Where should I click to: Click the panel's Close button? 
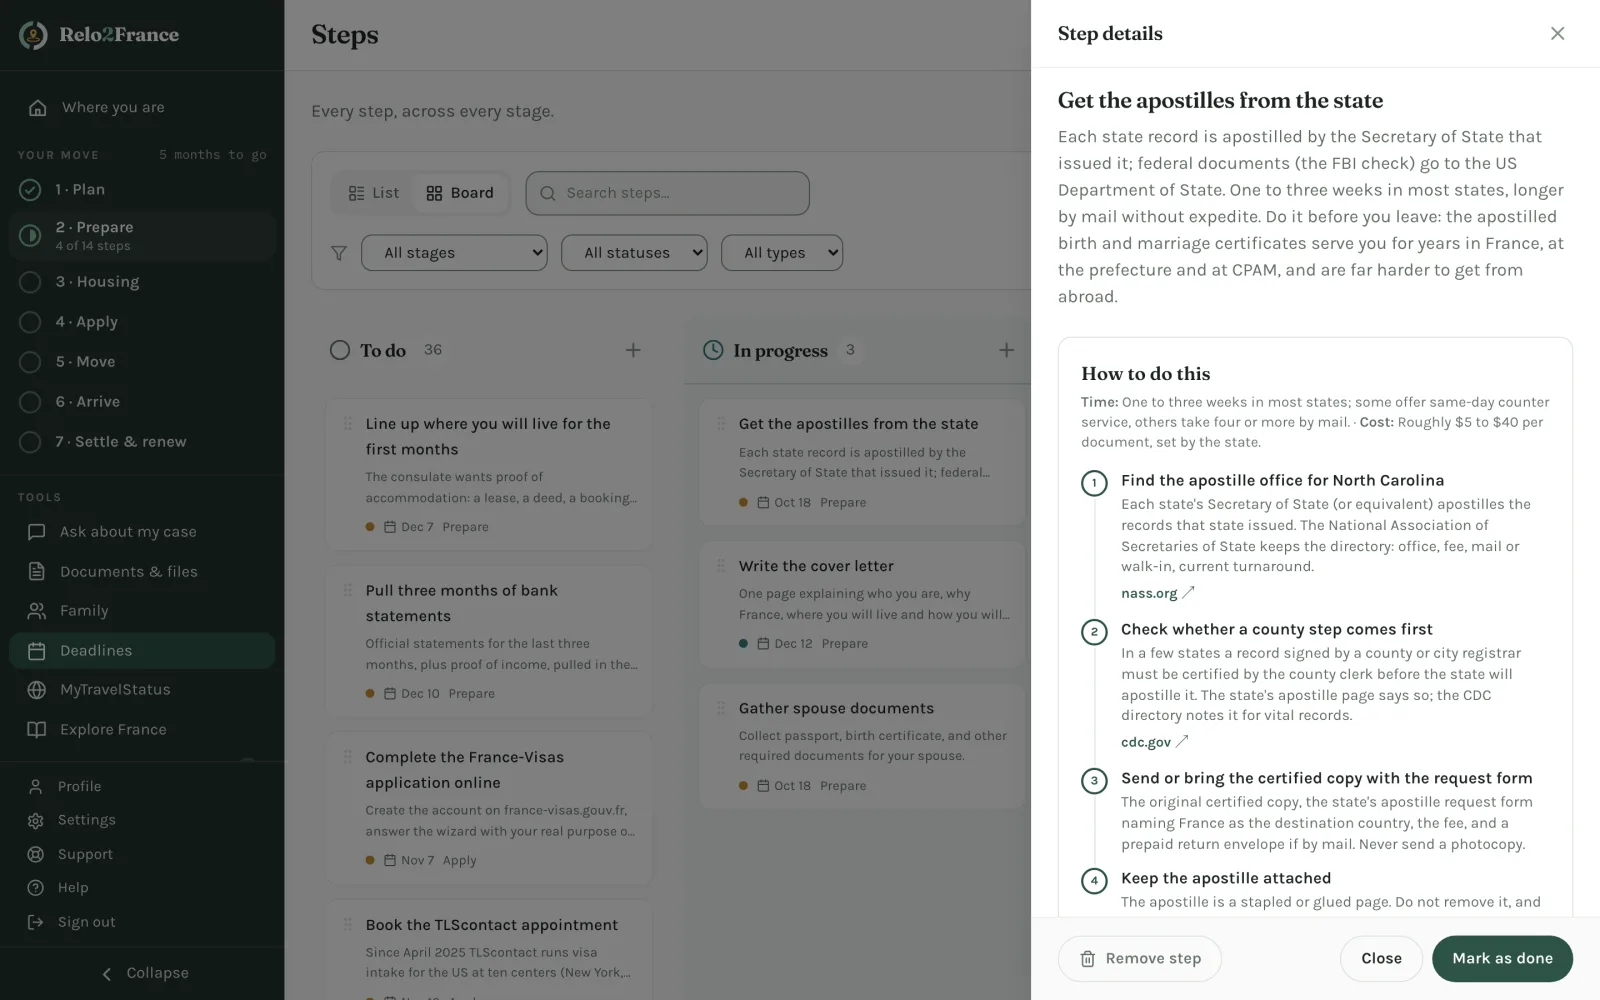1381,958
